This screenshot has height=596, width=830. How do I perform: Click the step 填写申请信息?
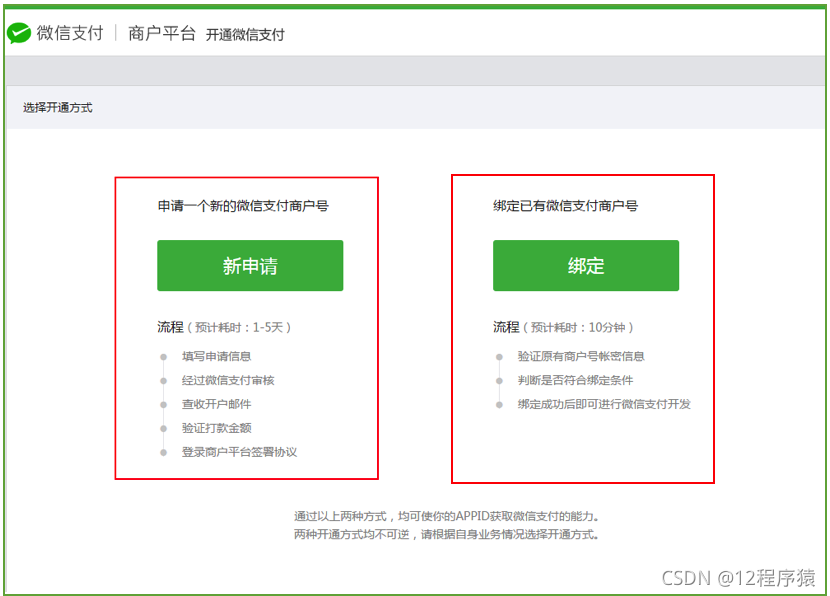point(216,356)
